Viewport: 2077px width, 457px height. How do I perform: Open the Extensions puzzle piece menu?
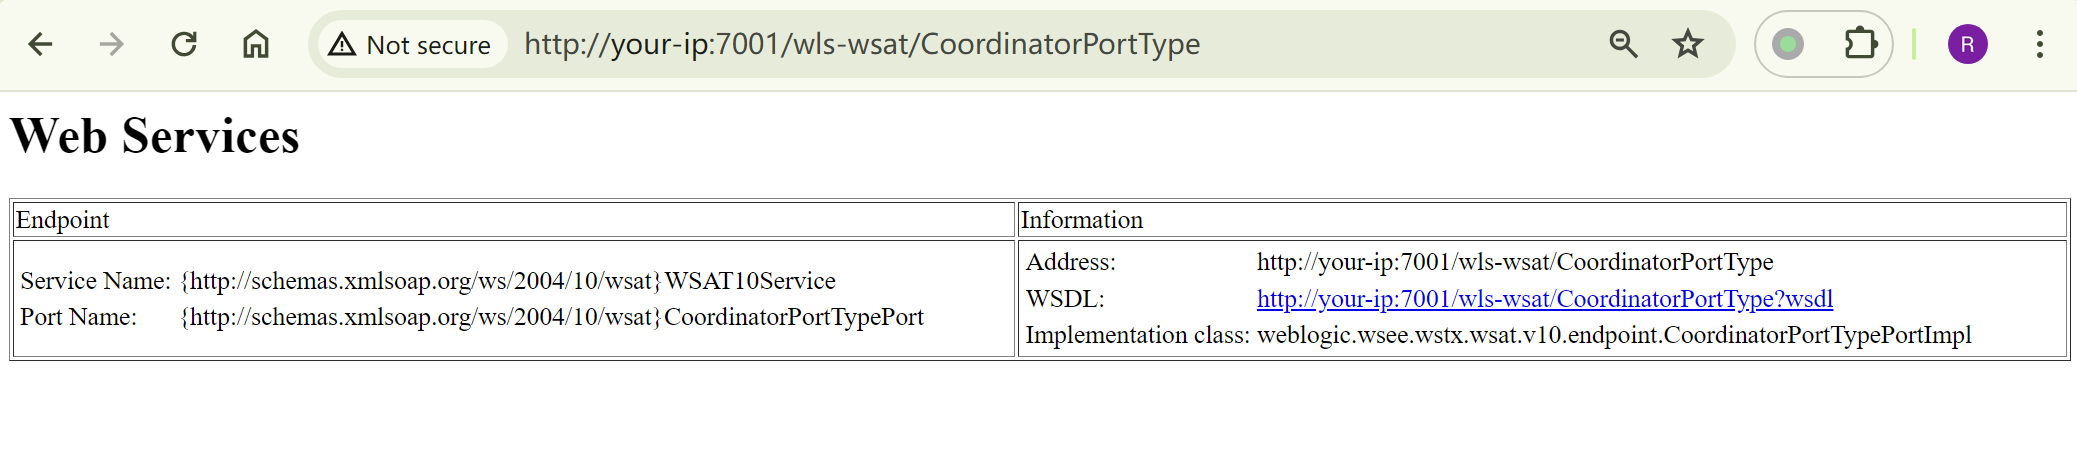(x=1860, y=44)
